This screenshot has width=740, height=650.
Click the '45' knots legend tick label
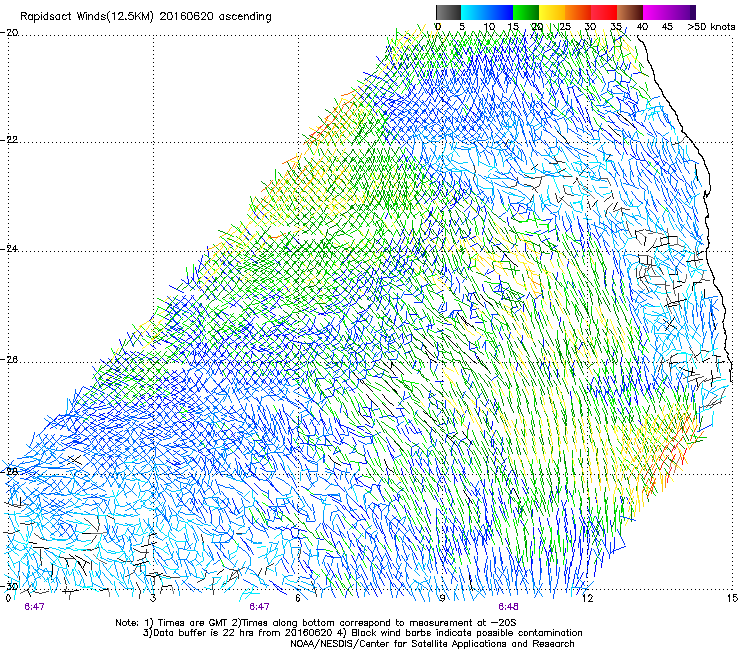tap(667, 27)
